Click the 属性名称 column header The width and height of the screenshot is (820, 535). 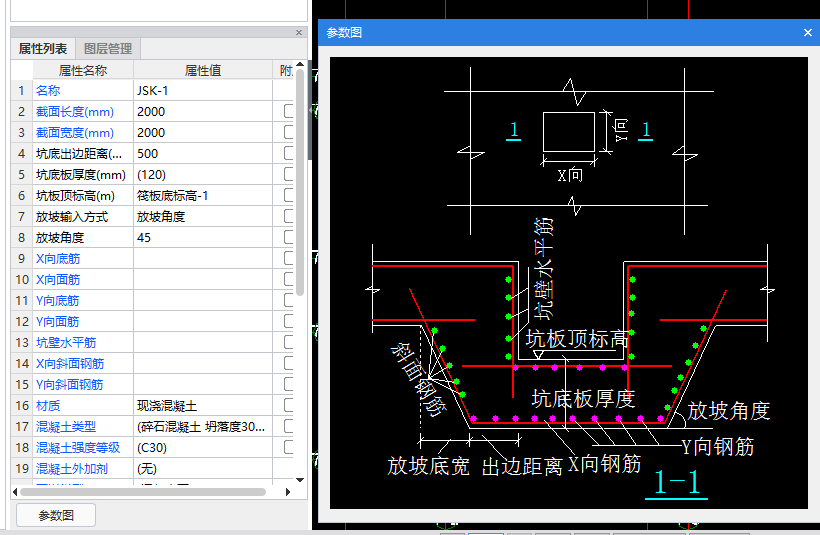click(83, 70)
